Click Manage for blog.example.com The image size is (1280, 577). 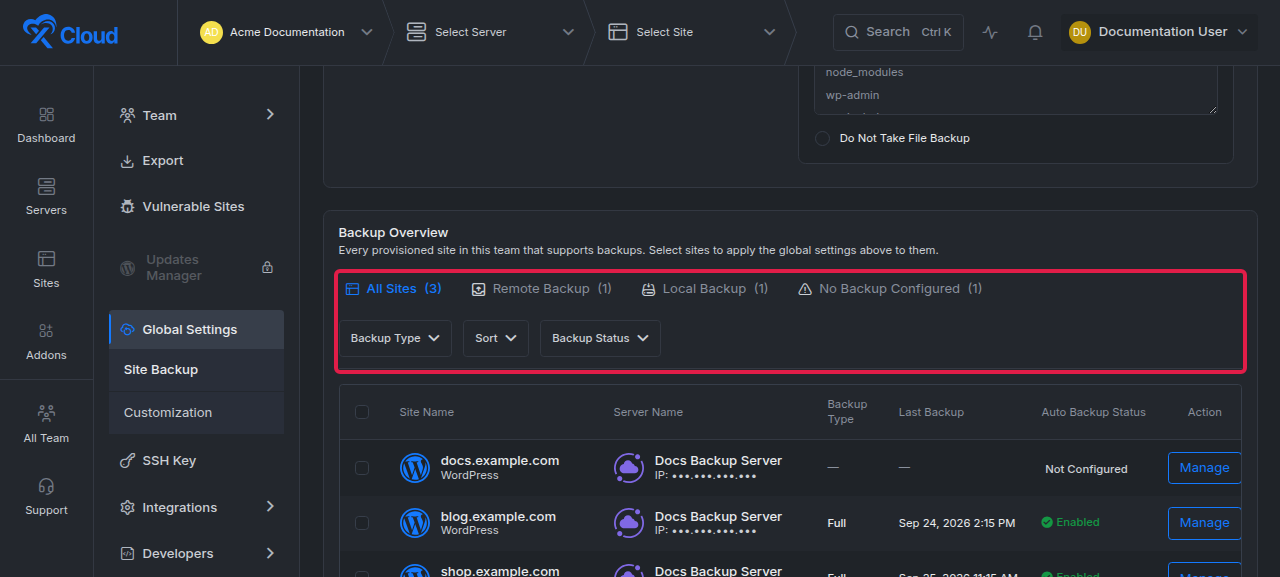tap(1204, 523)
